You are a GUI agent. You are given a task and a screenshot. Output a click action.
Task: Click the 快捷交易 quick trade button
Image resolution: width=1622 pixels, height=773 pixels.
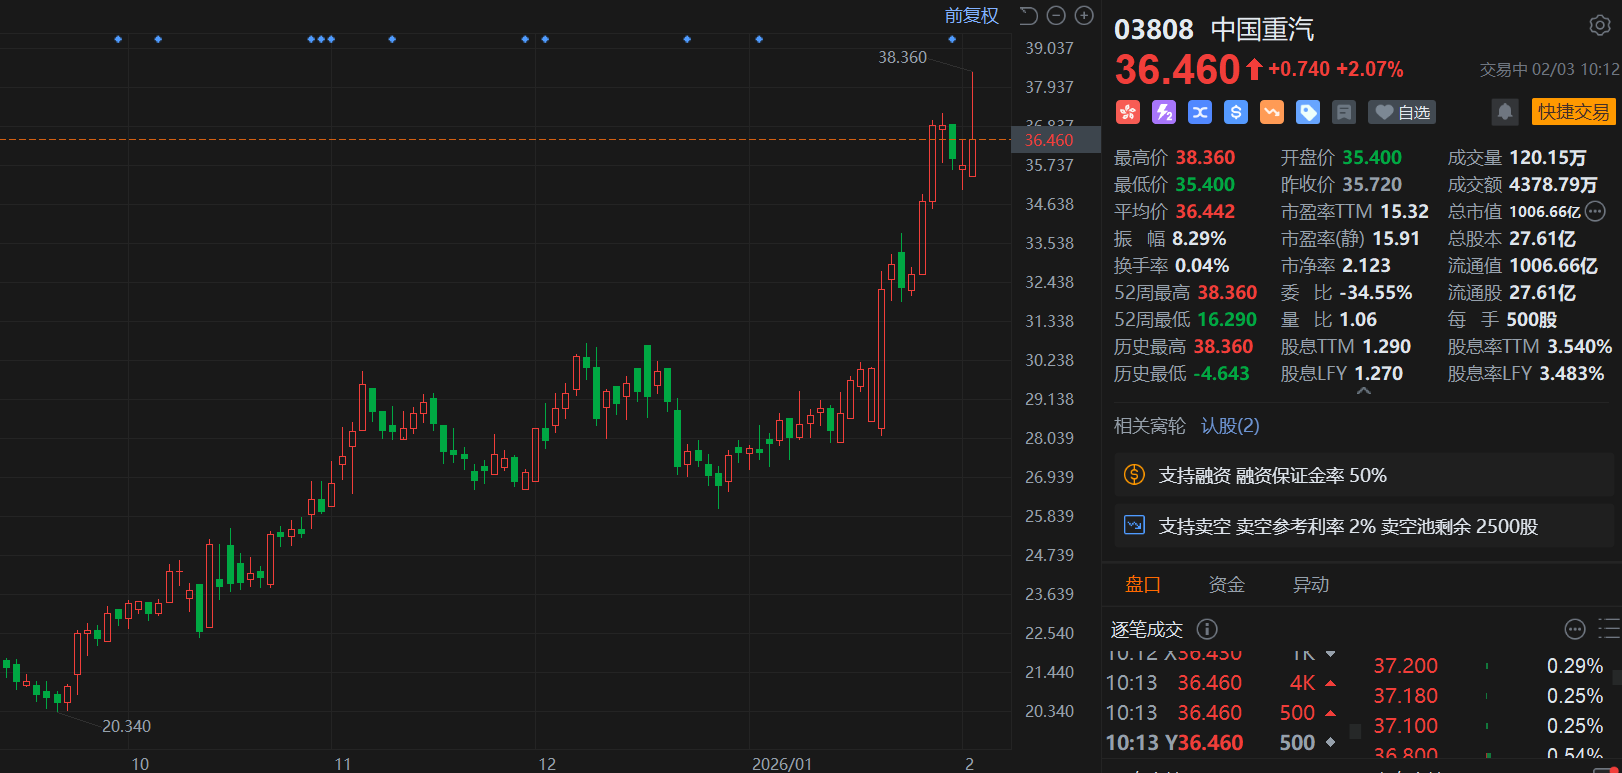[1573, 112]
